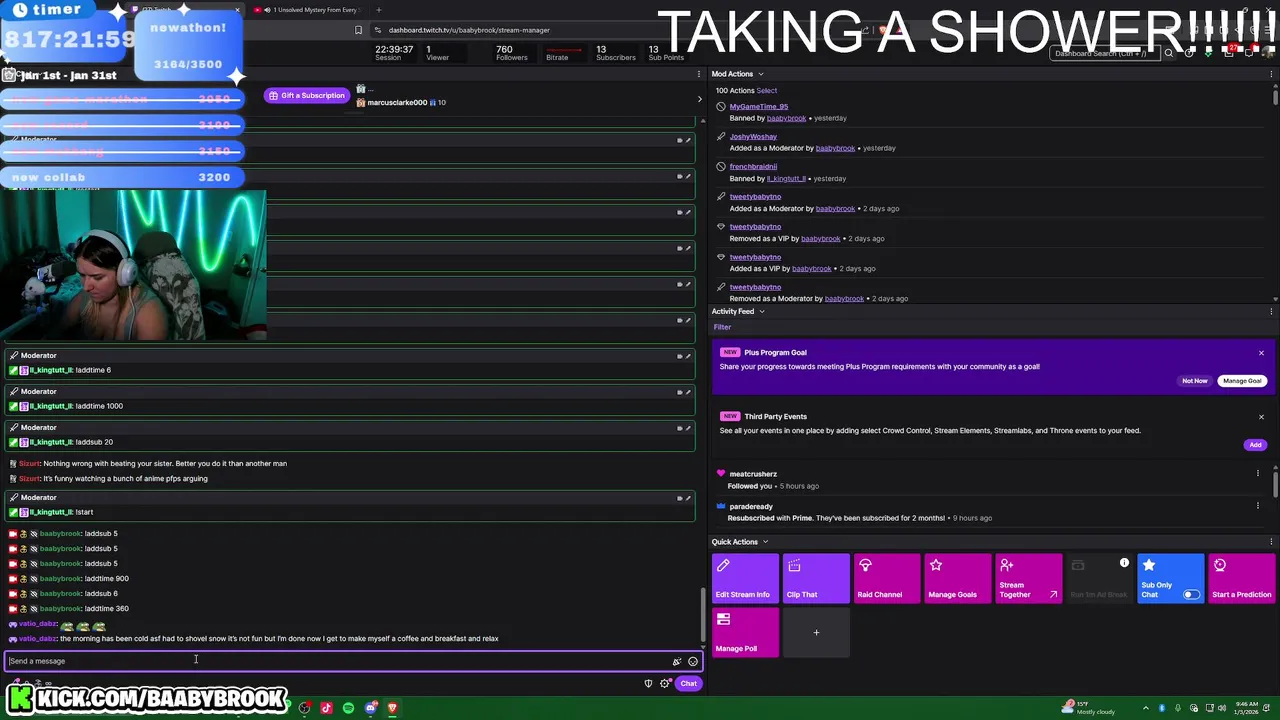The width and height of the screenshot is (1280, 720).
Task: Open chat settings gear icon
Action: [x=665, y=683]
